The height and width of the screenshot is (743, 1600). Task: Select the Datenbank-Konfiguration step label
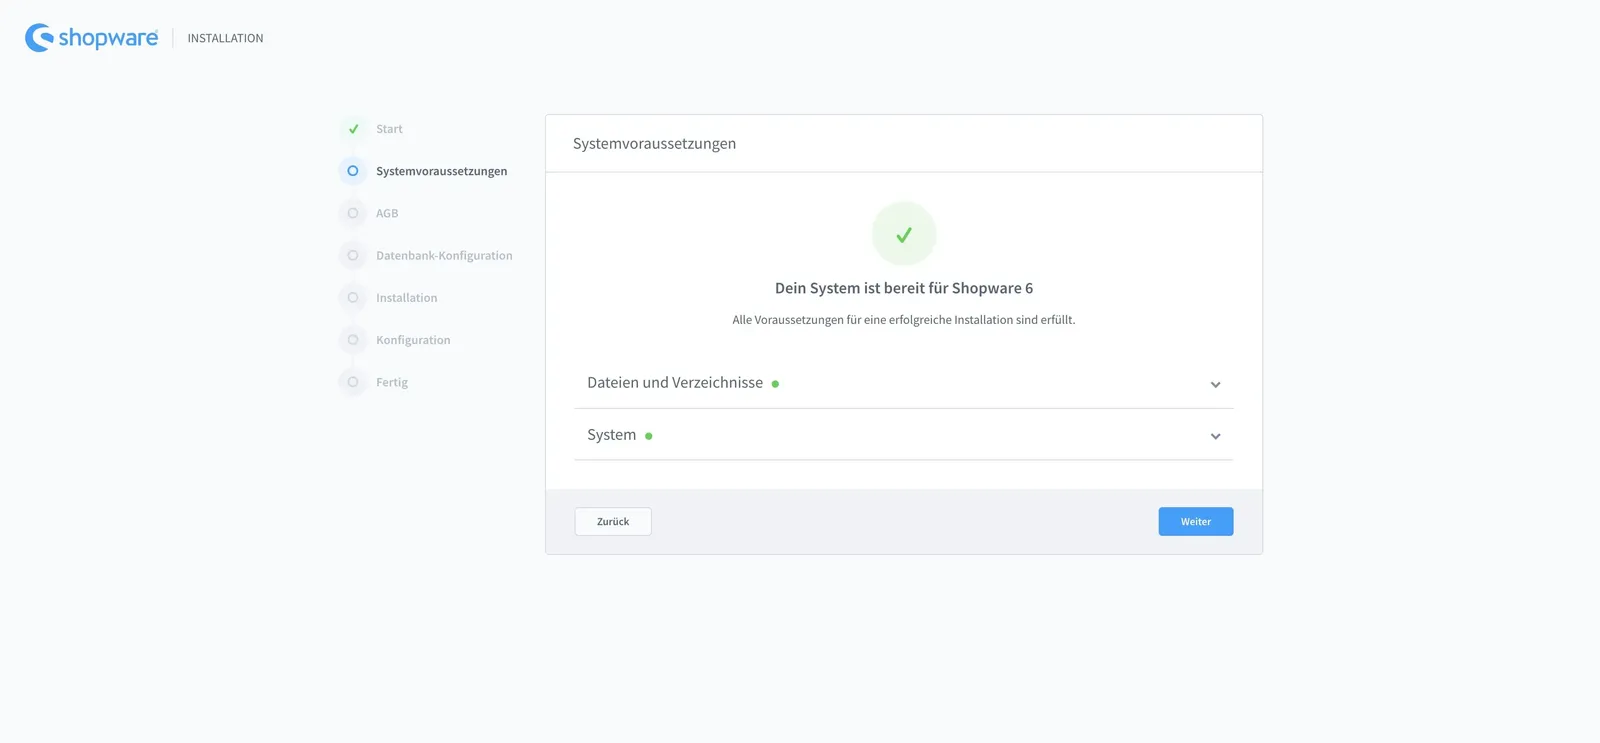444,256
